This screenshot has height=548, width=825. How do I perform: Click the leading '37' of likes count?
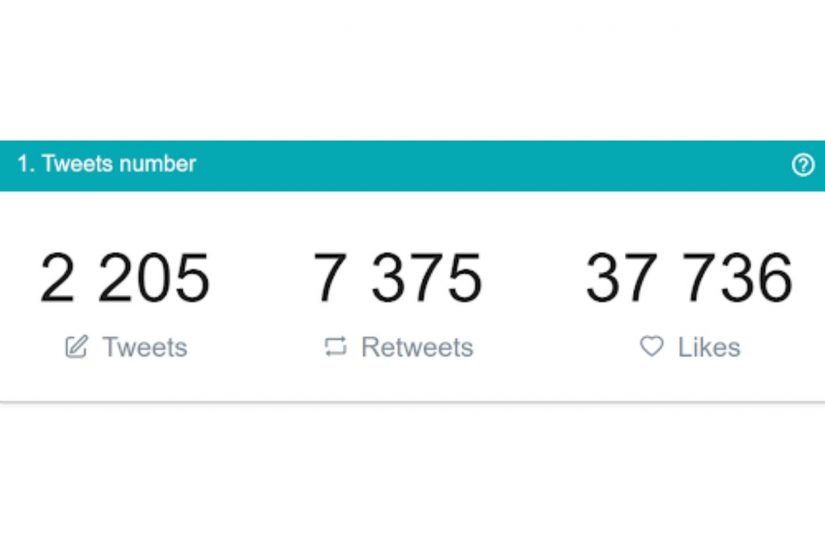[x=613, y=279]
